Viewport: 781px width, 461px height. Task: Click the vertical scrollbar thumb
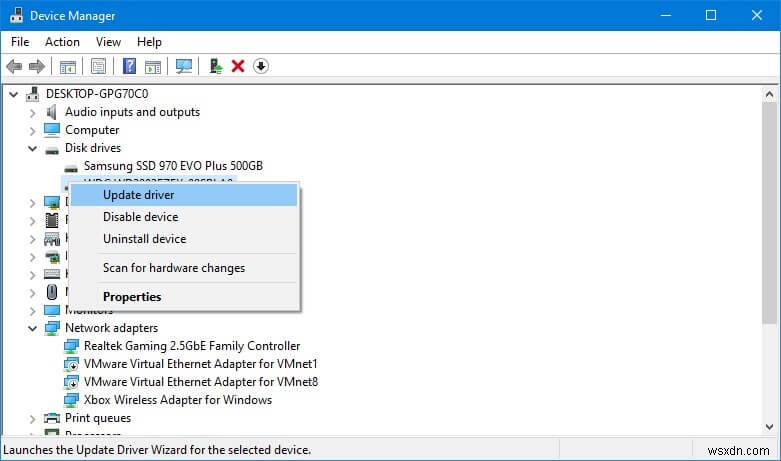coord(769,213)
